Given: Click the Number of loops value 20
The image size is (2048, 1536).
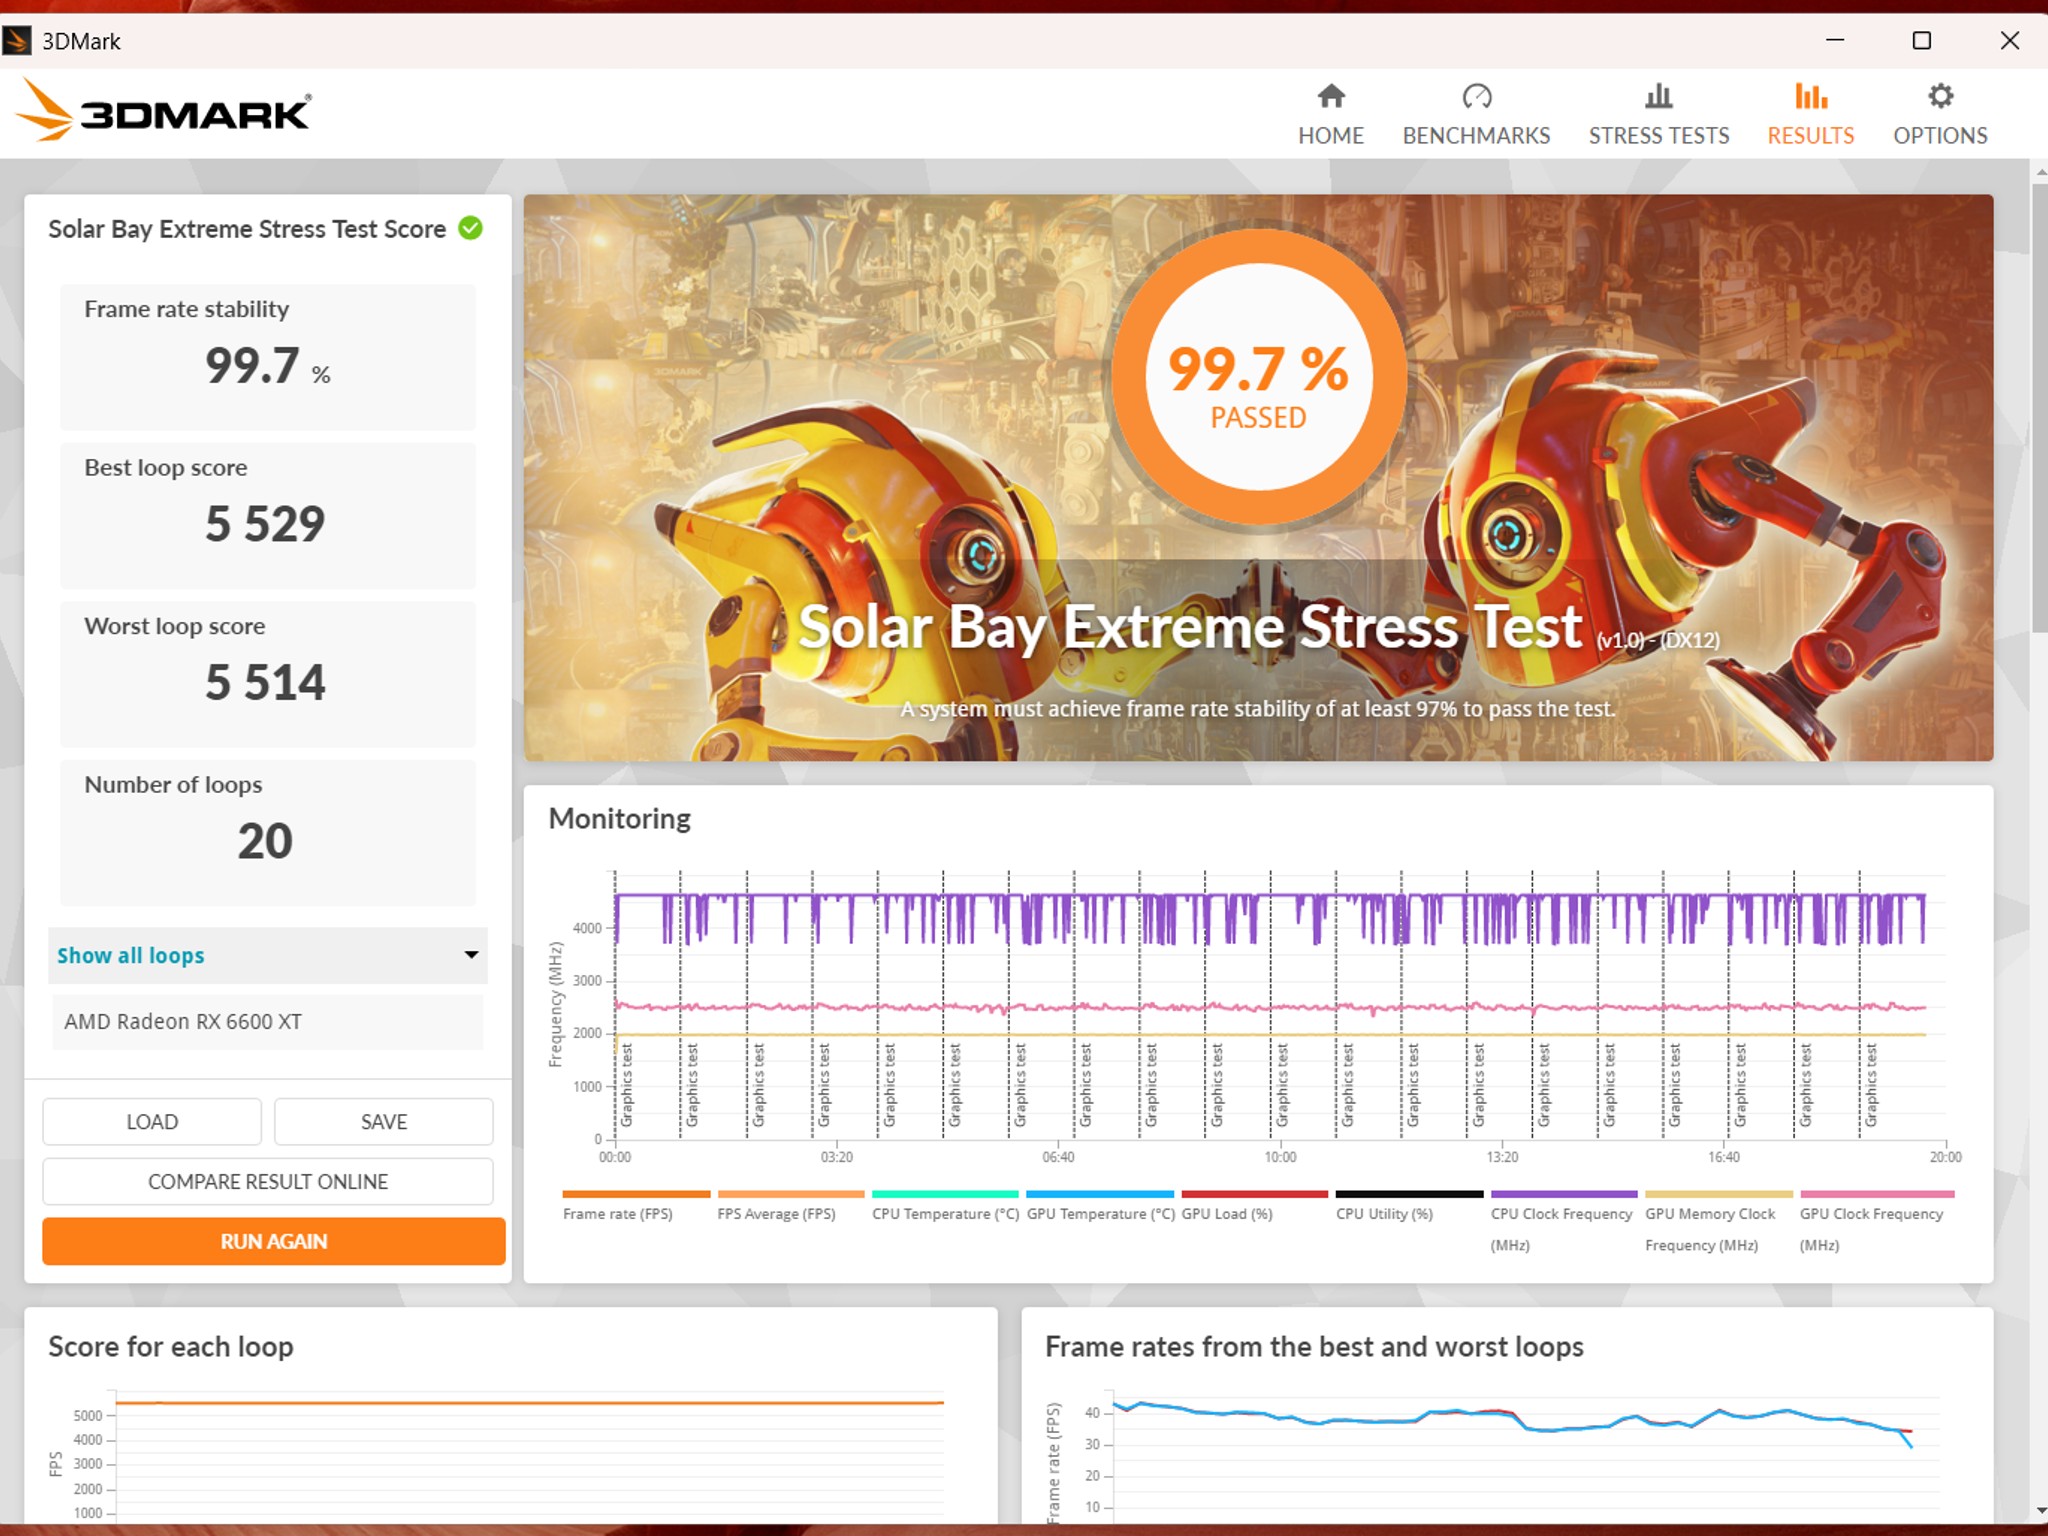Looking at the screenshot, I should 265,841.
